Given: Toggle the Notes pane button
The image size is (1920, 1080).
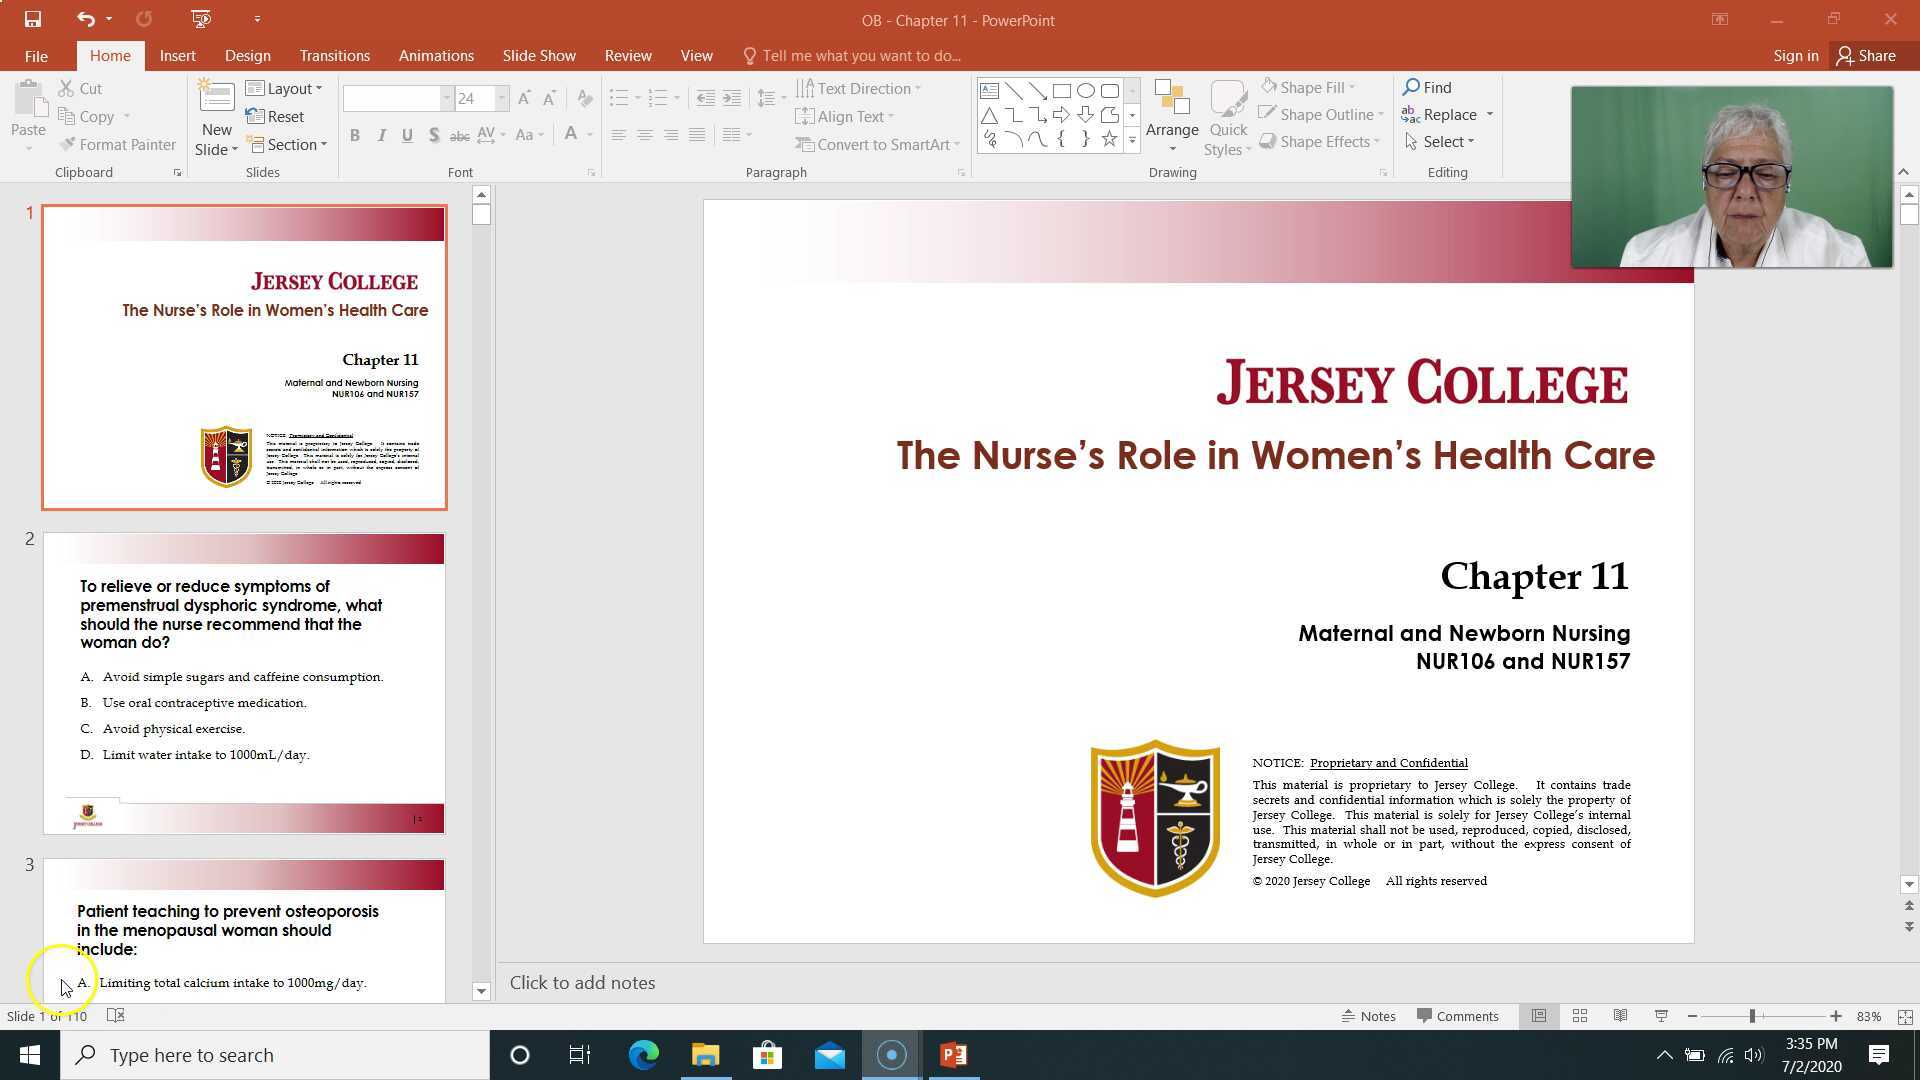Looking at the screenshot, I should pos(1368,1016).
